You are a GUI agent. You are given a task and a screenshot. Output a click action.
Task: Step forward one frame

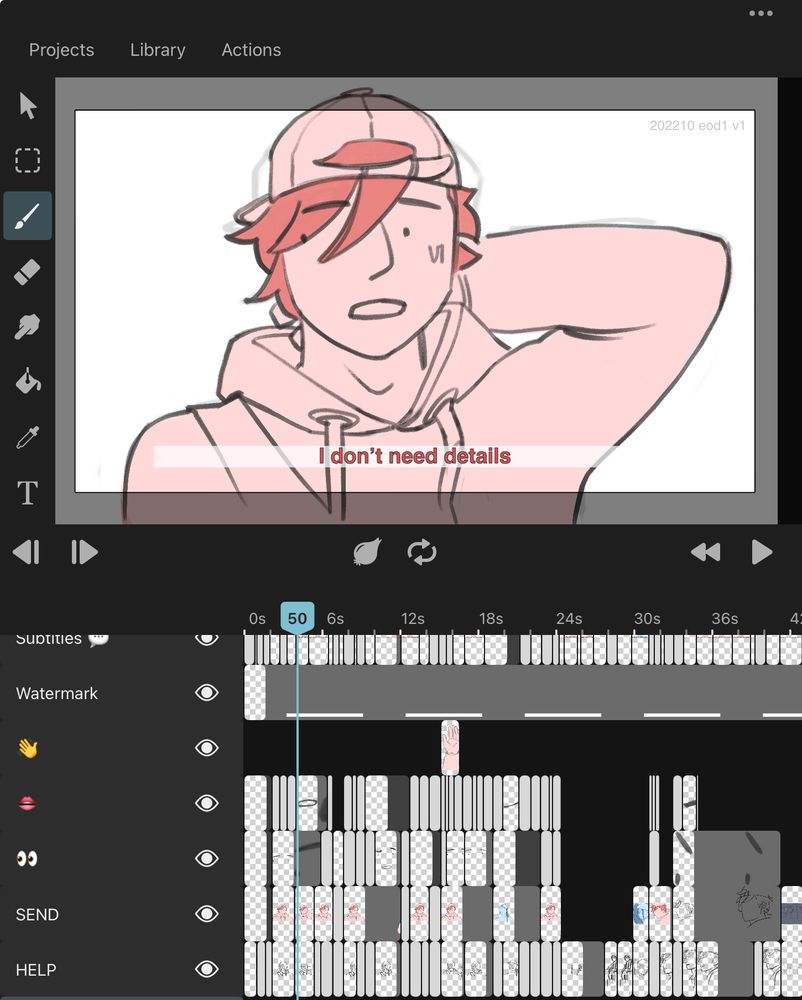point(84,551)
